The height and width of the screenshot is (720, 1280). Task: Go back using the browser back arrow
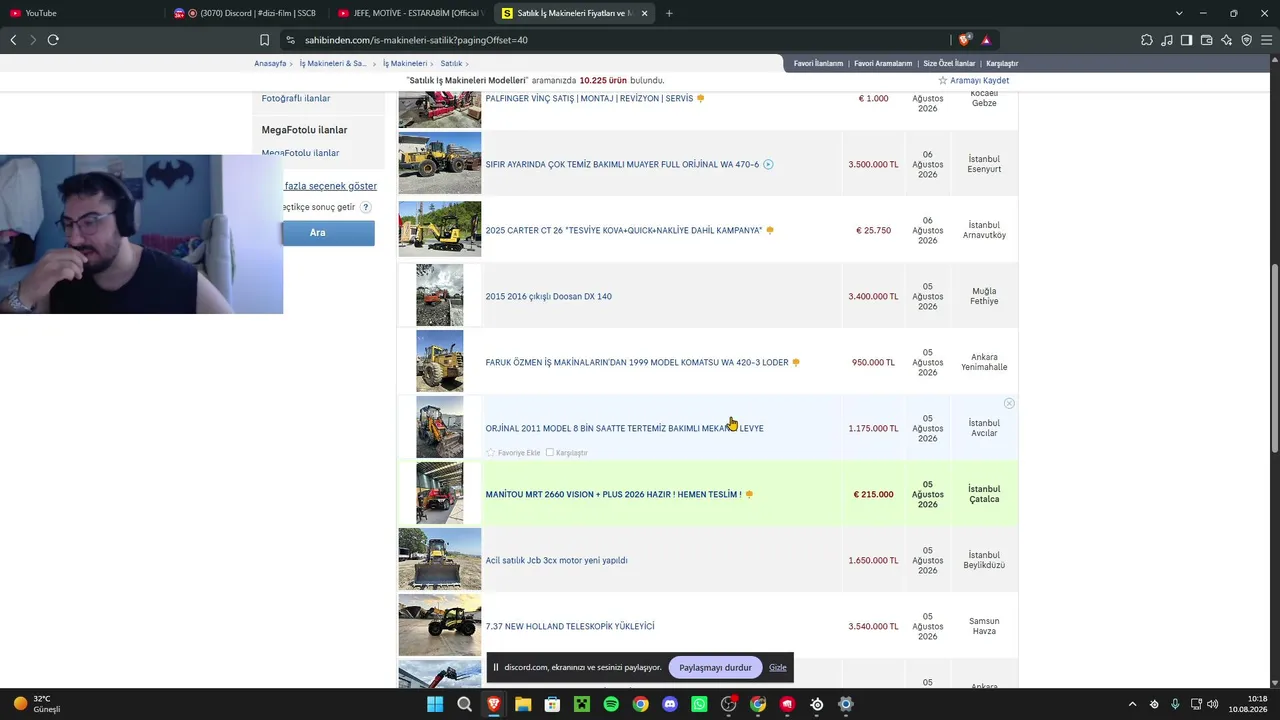tap(13, 40)
